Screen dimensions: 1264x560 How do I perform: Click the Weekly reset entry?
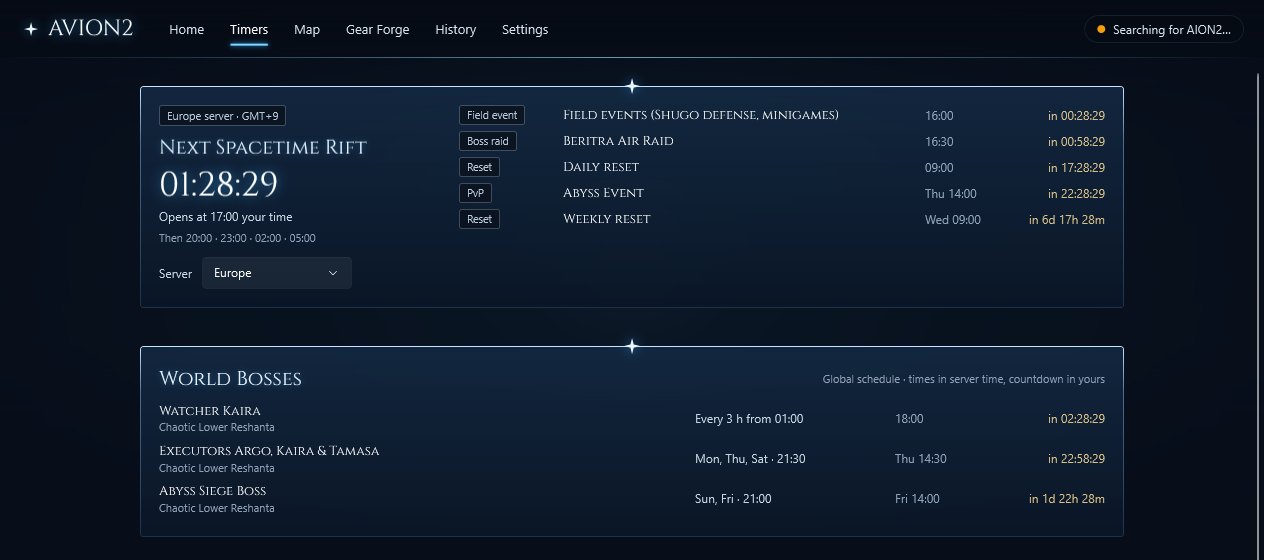coord(607,219)
